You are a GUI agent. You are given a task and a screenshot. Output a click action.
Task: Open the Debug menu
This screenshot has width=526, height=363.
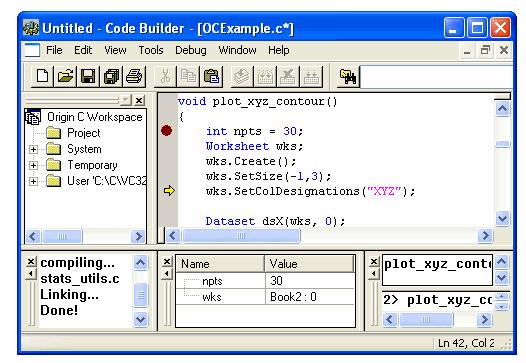pyautogui.click(x=191, y=50)
